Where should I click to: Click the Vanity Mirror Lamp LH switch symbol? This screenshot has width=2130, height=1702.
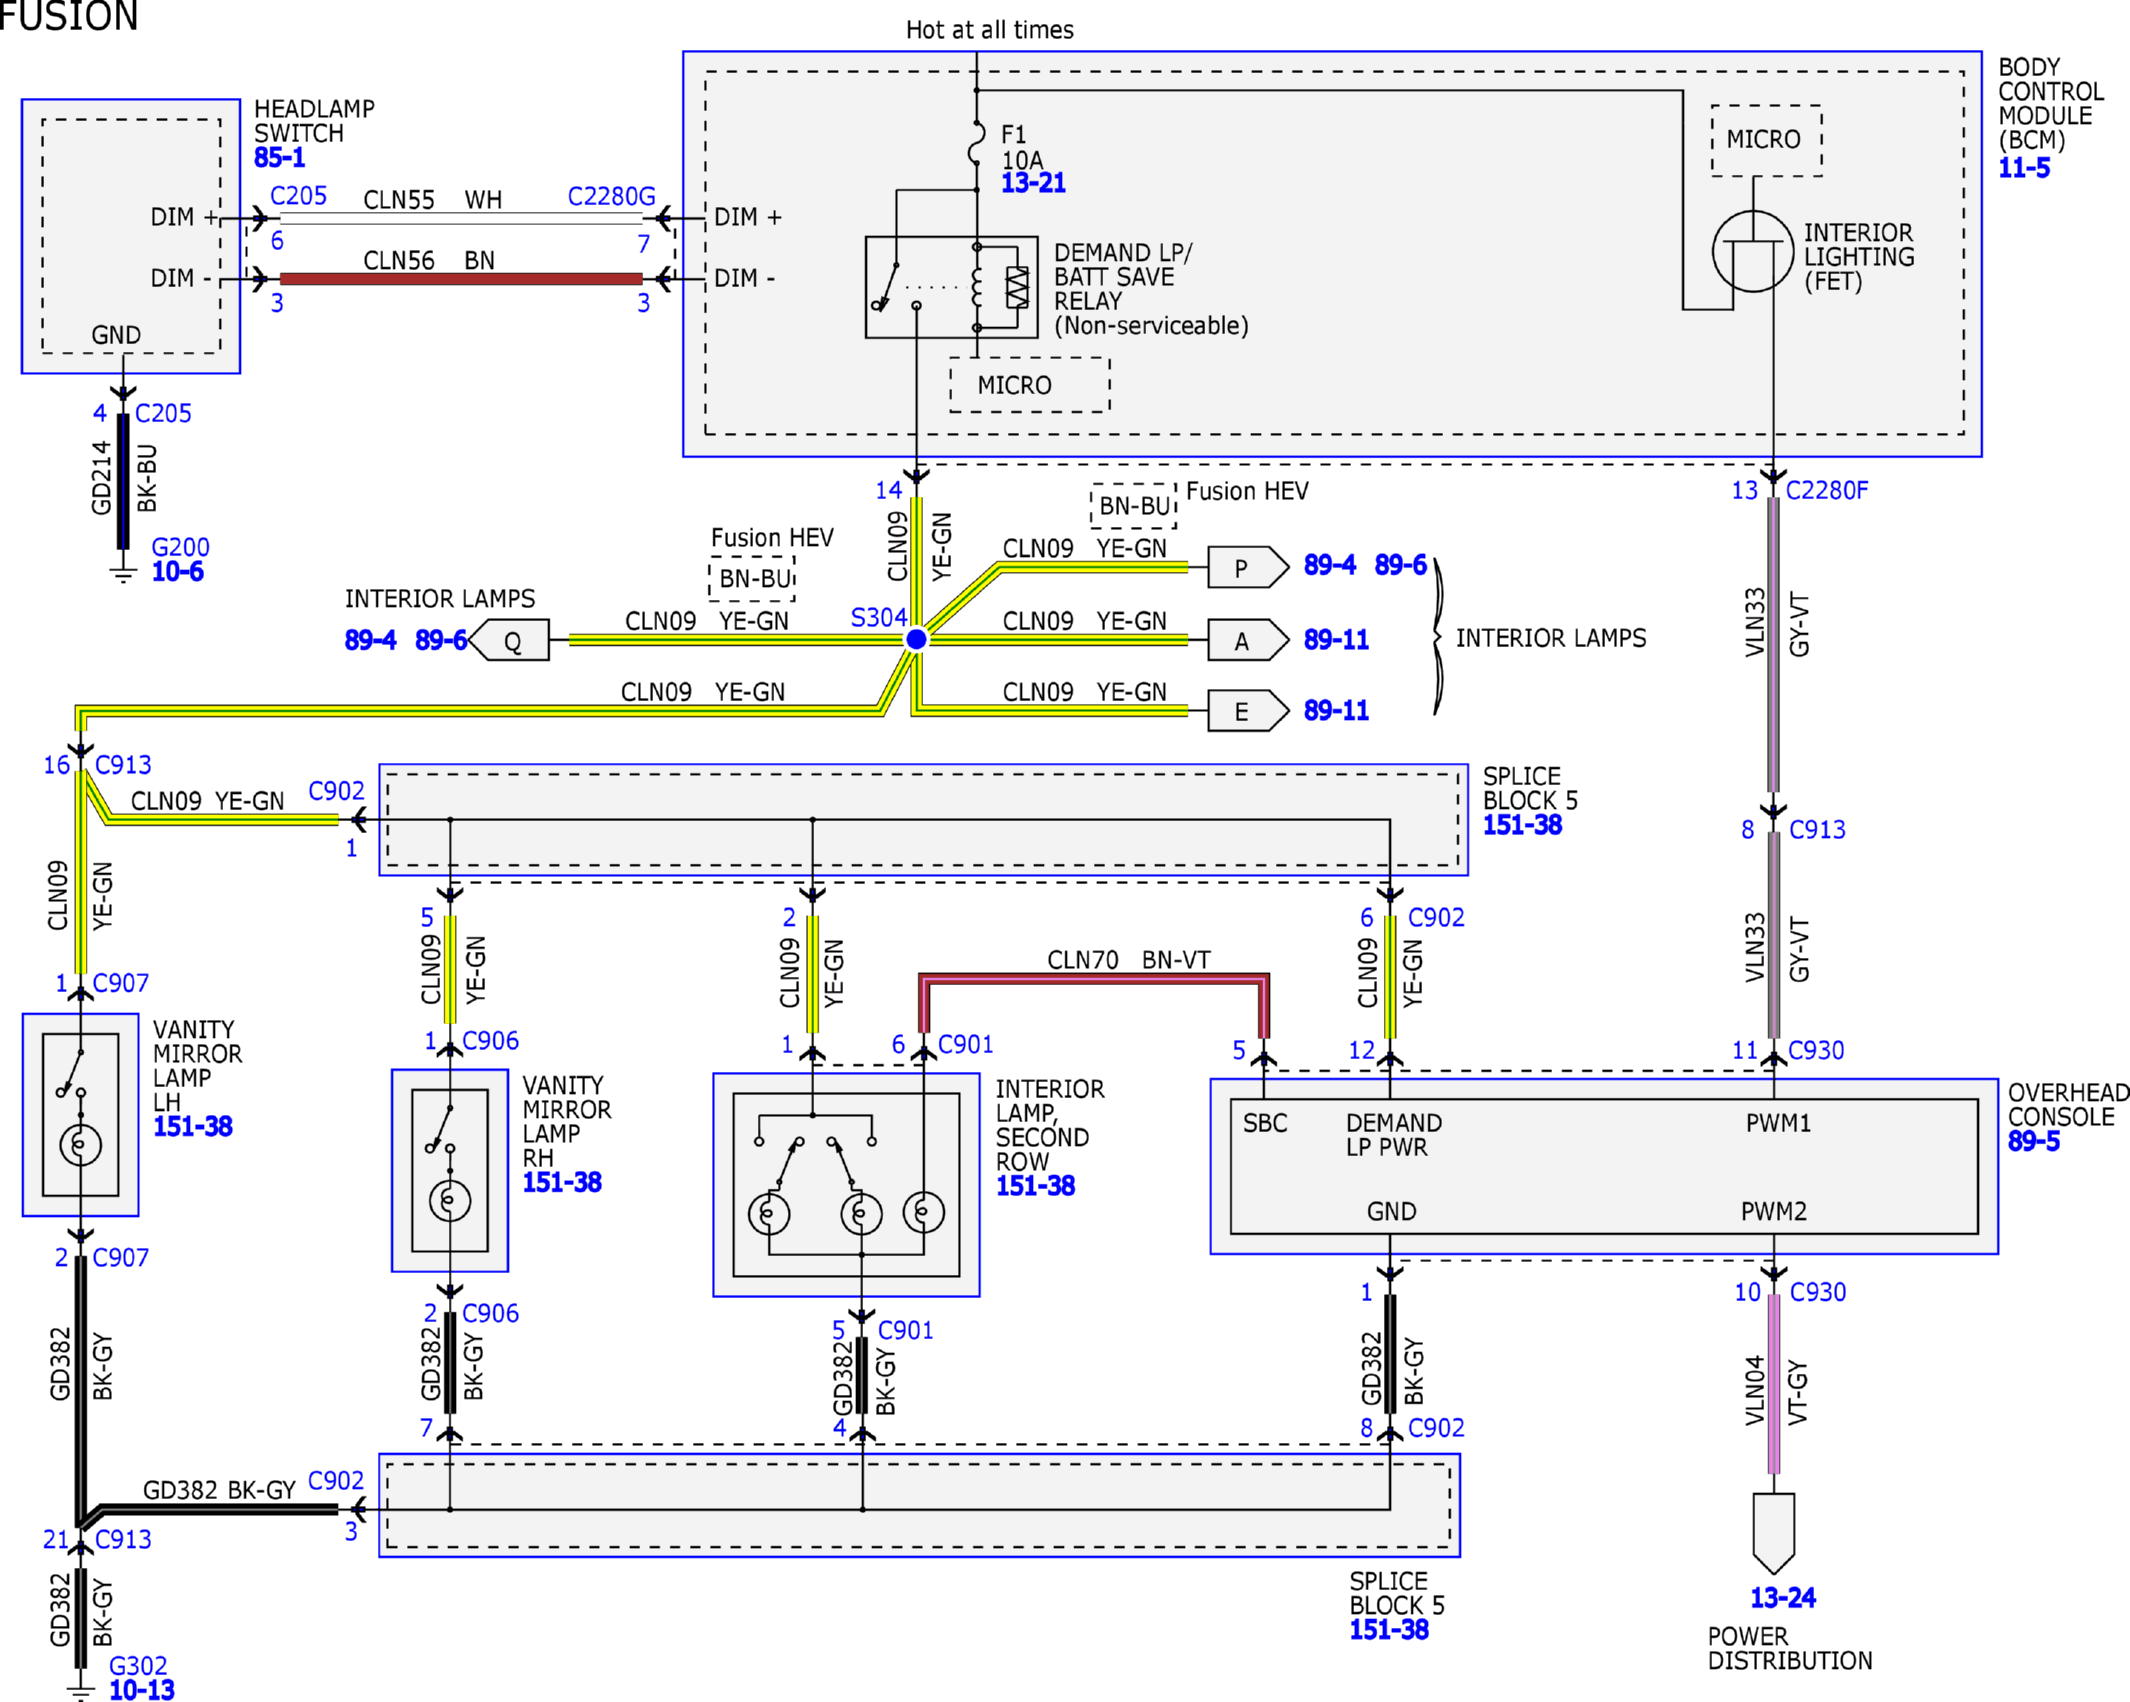coord(72,1073)
